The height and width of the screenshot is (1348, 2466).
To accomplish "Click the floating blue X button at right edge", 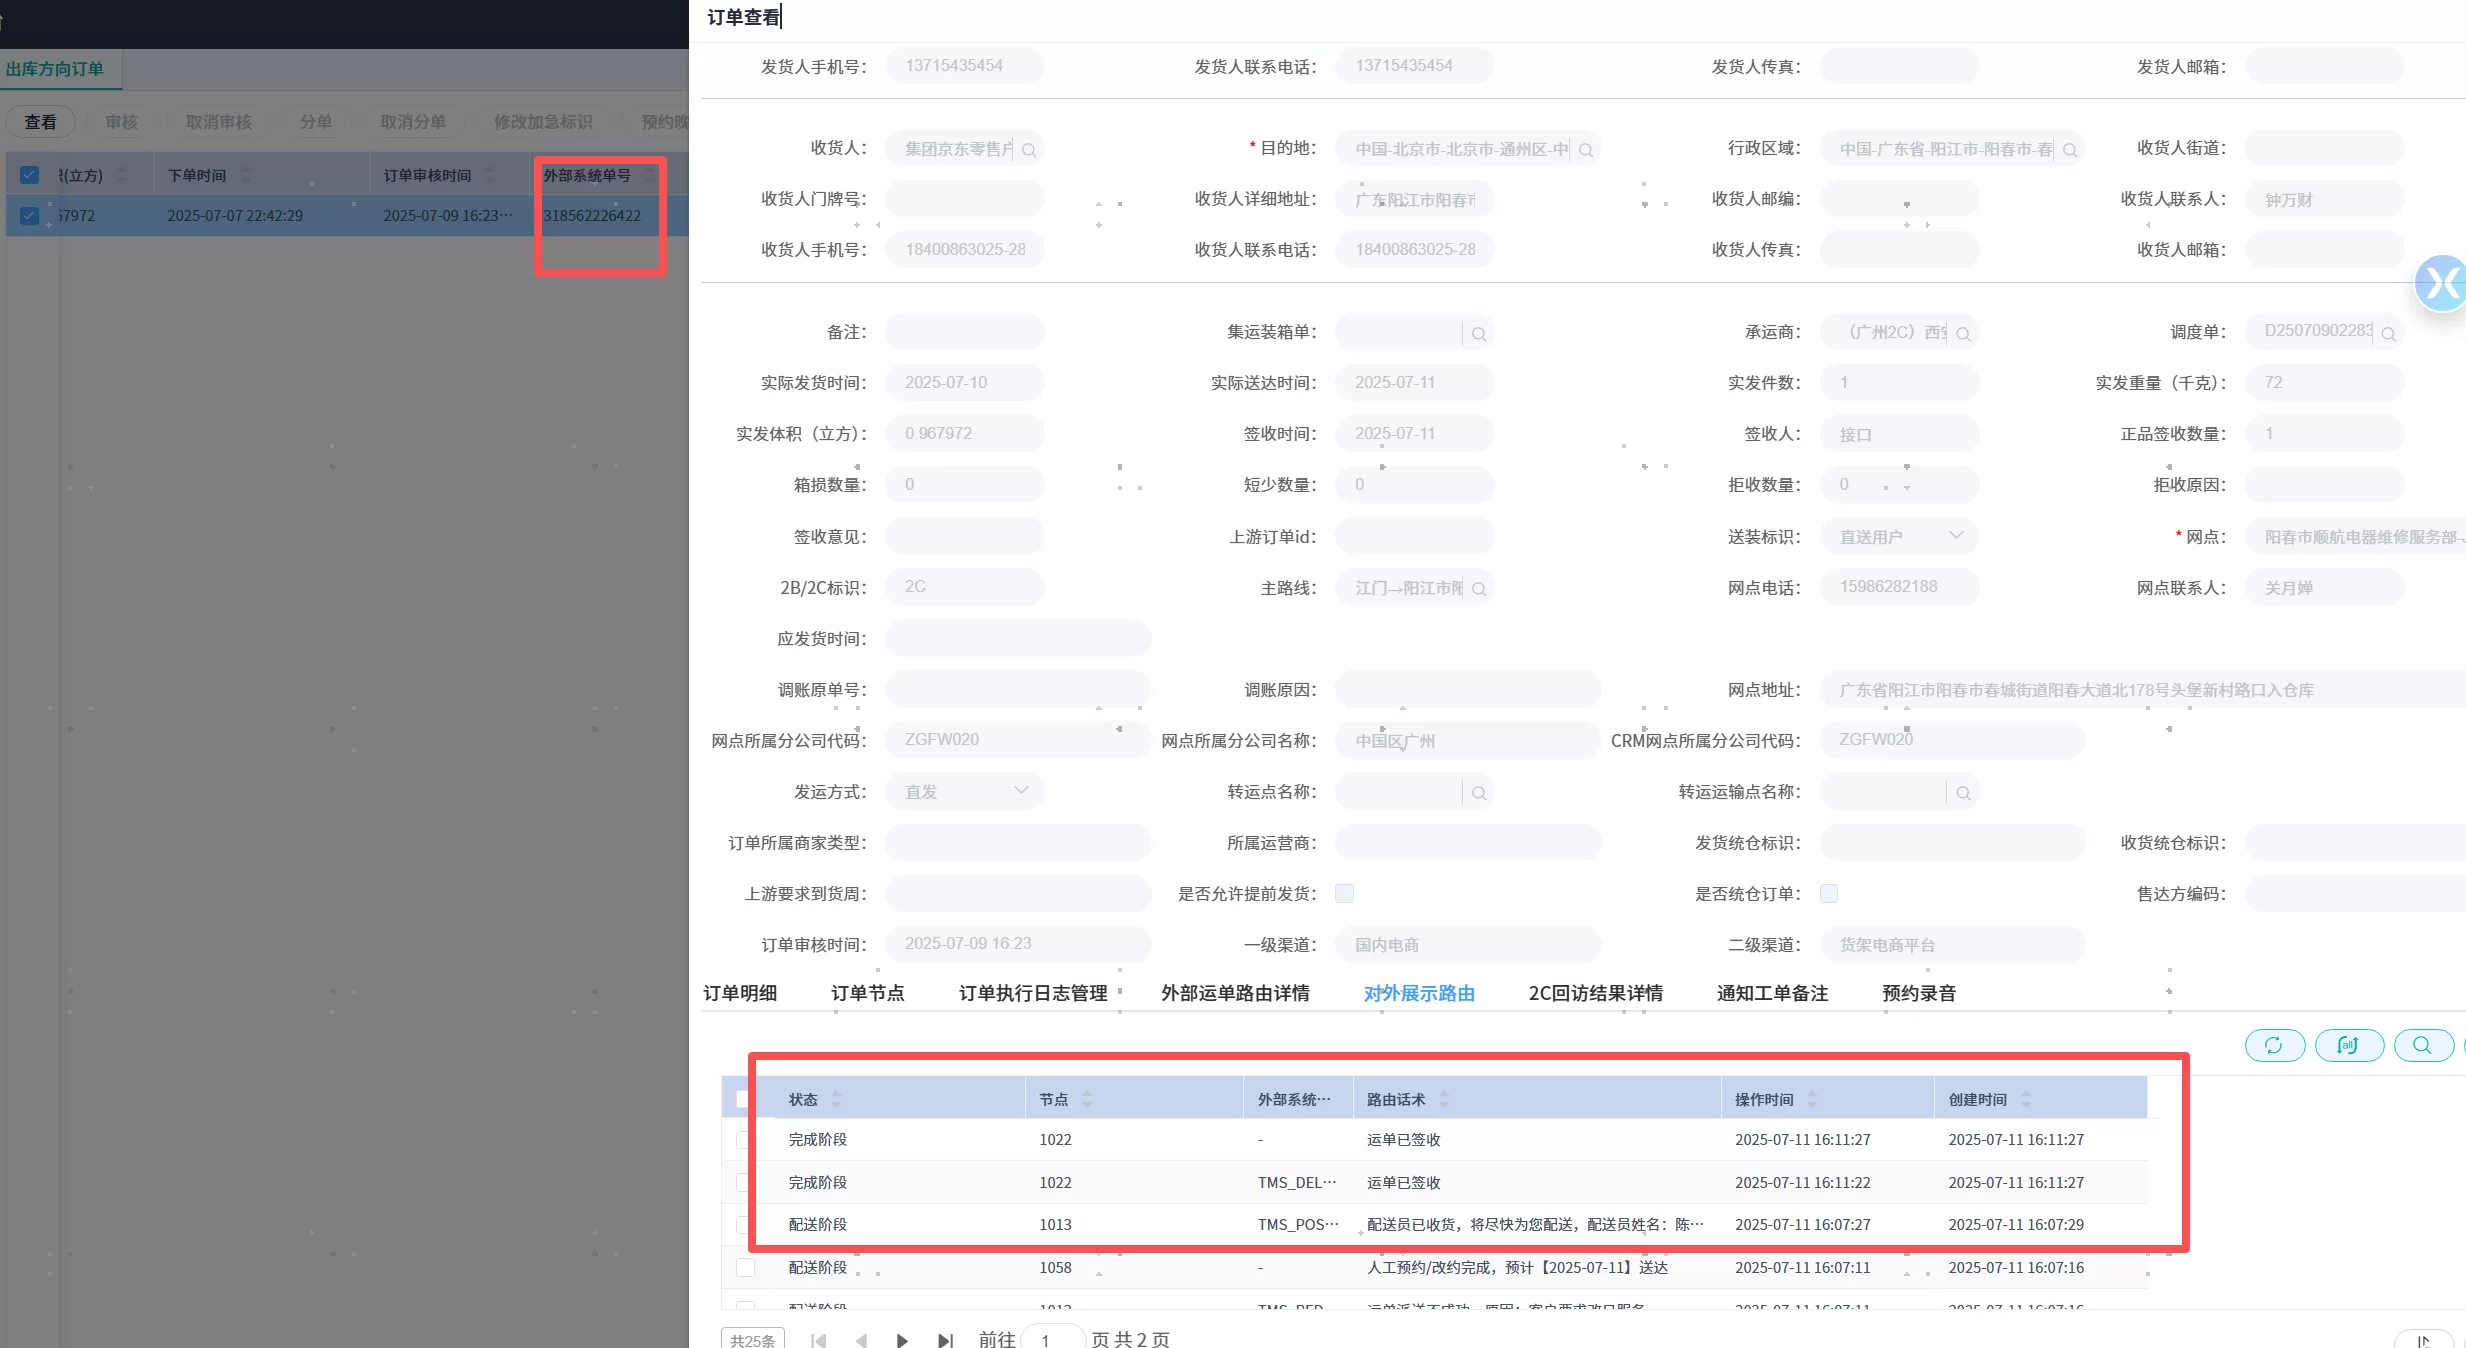I will point(2441,284).
